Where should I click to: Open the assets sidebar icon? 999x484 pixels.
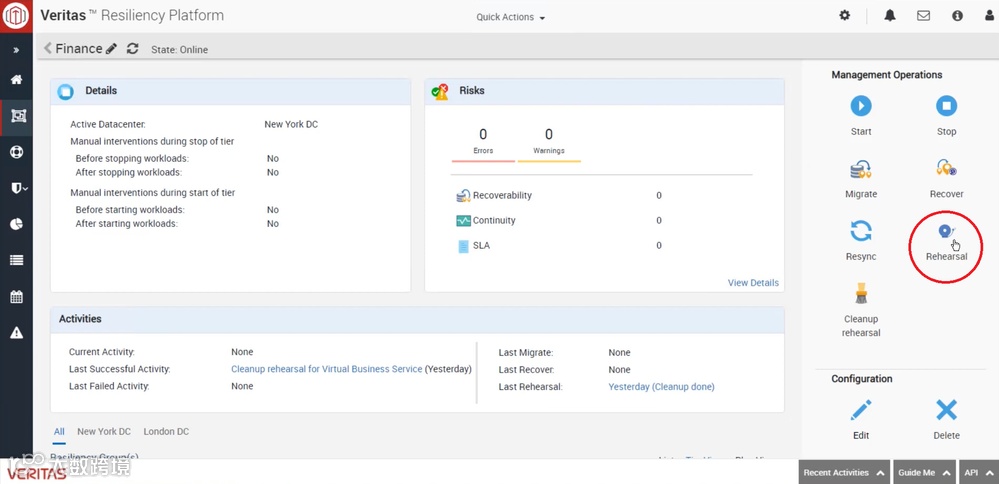tap(17, 117)
